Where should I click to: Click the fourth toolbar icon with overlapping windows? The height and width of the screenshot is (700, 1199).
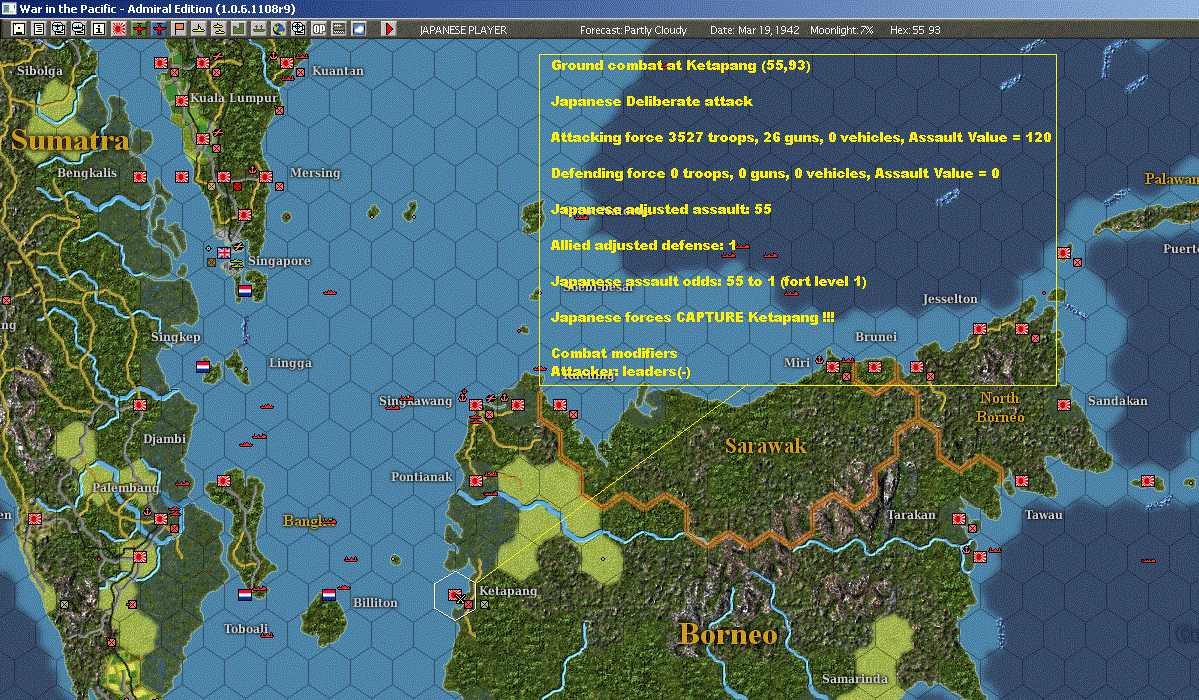click(x=79, y=29)
